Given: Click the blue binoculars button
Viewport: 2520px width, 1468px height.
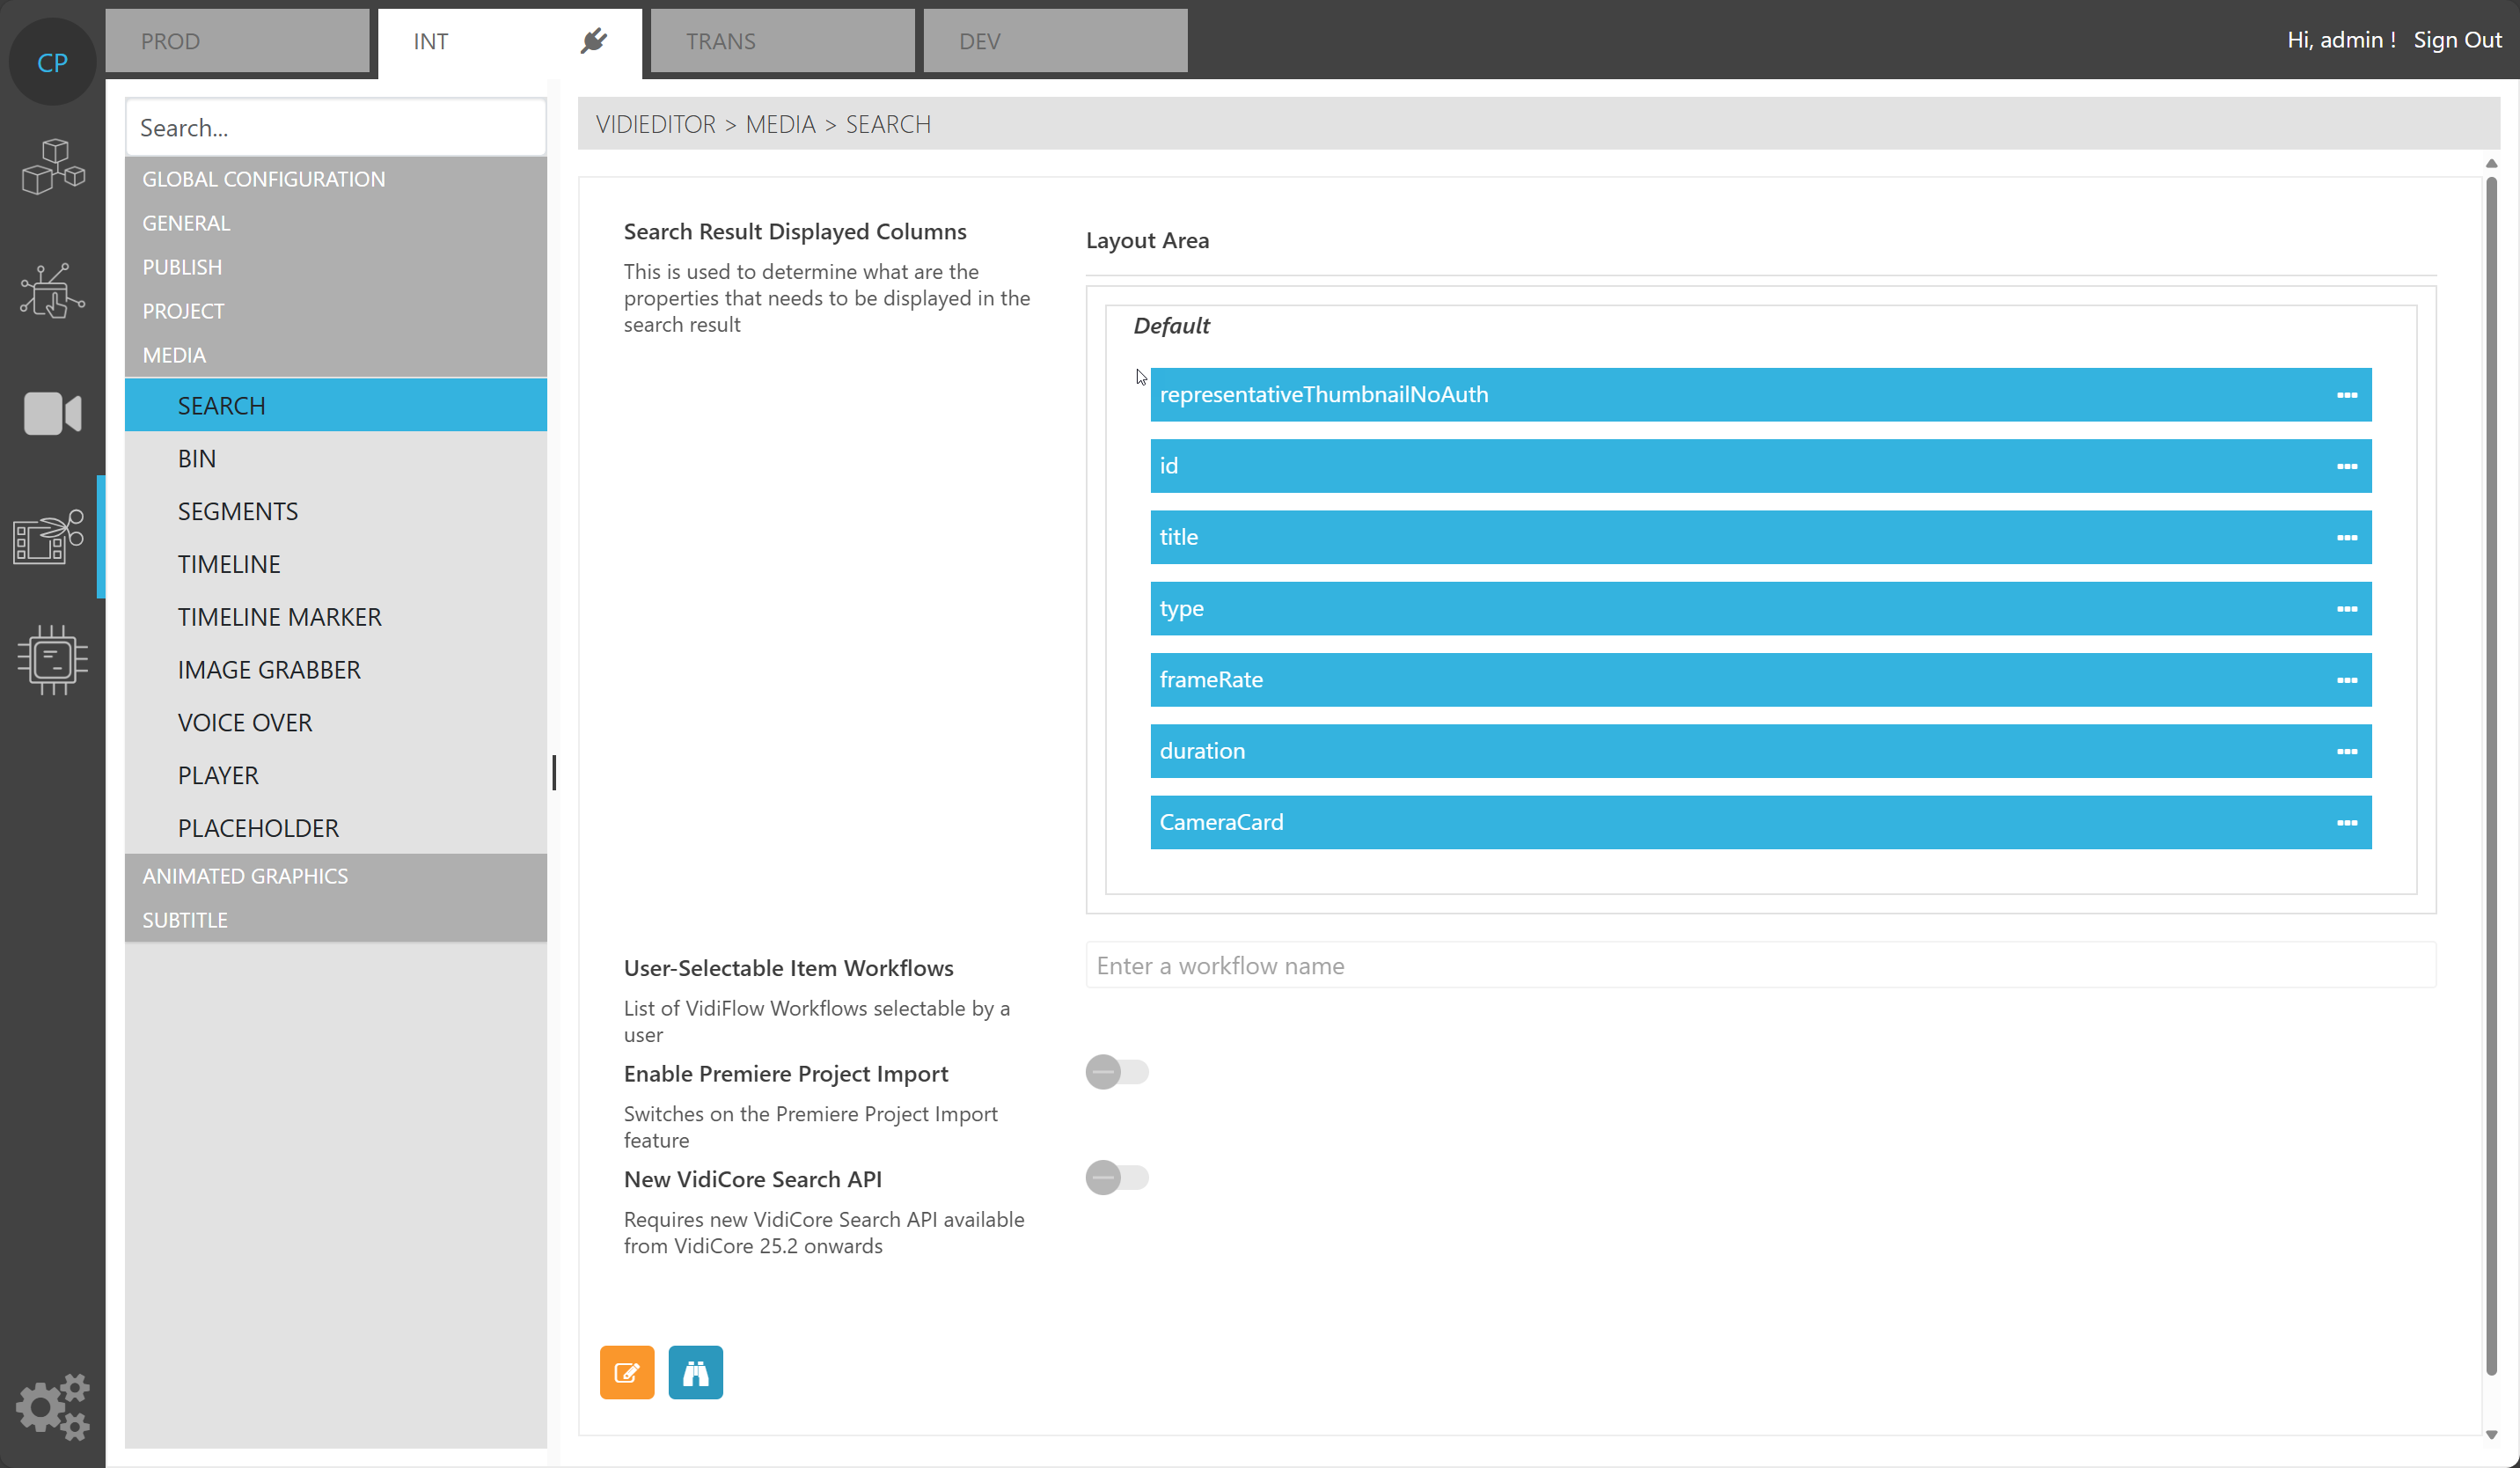Looking at the screenshot, I should (x=695, y=1372).
